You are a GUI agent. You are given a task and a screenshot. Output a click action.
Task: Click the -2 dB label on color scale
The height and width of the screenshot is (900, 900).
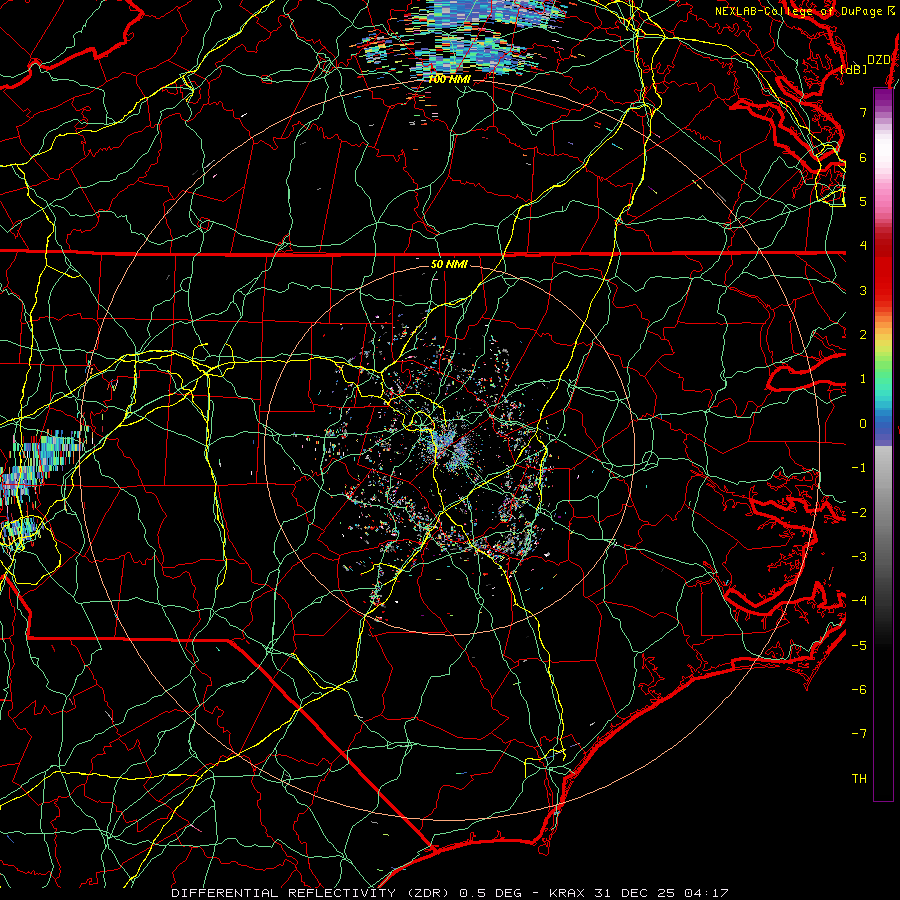[859, 513]
